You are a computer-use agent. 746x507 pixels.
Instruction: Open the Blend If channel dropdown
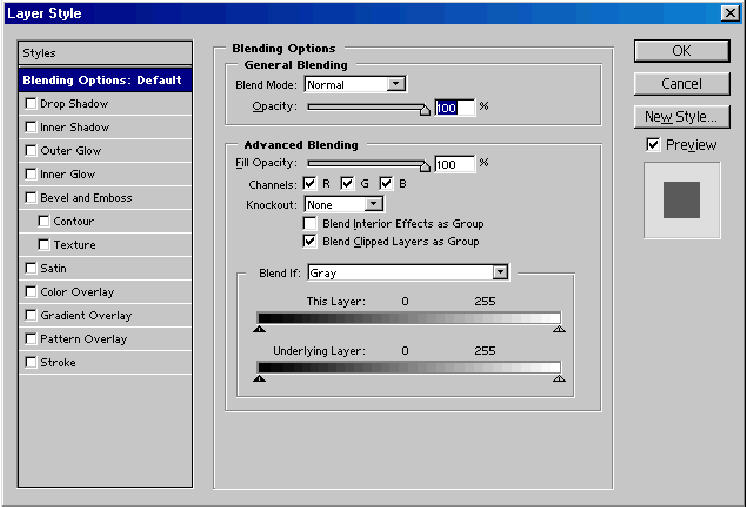point(408,273)
